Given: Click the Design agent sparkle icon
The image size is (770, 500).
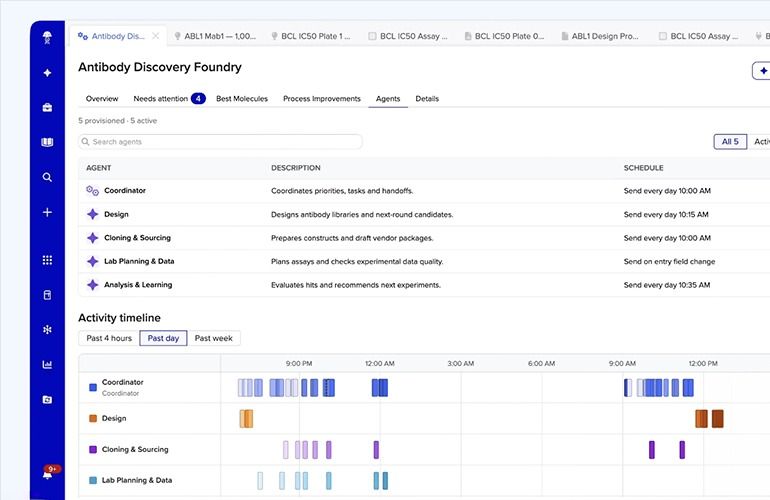Looking at the screenshot, I should tap(92, 214).
